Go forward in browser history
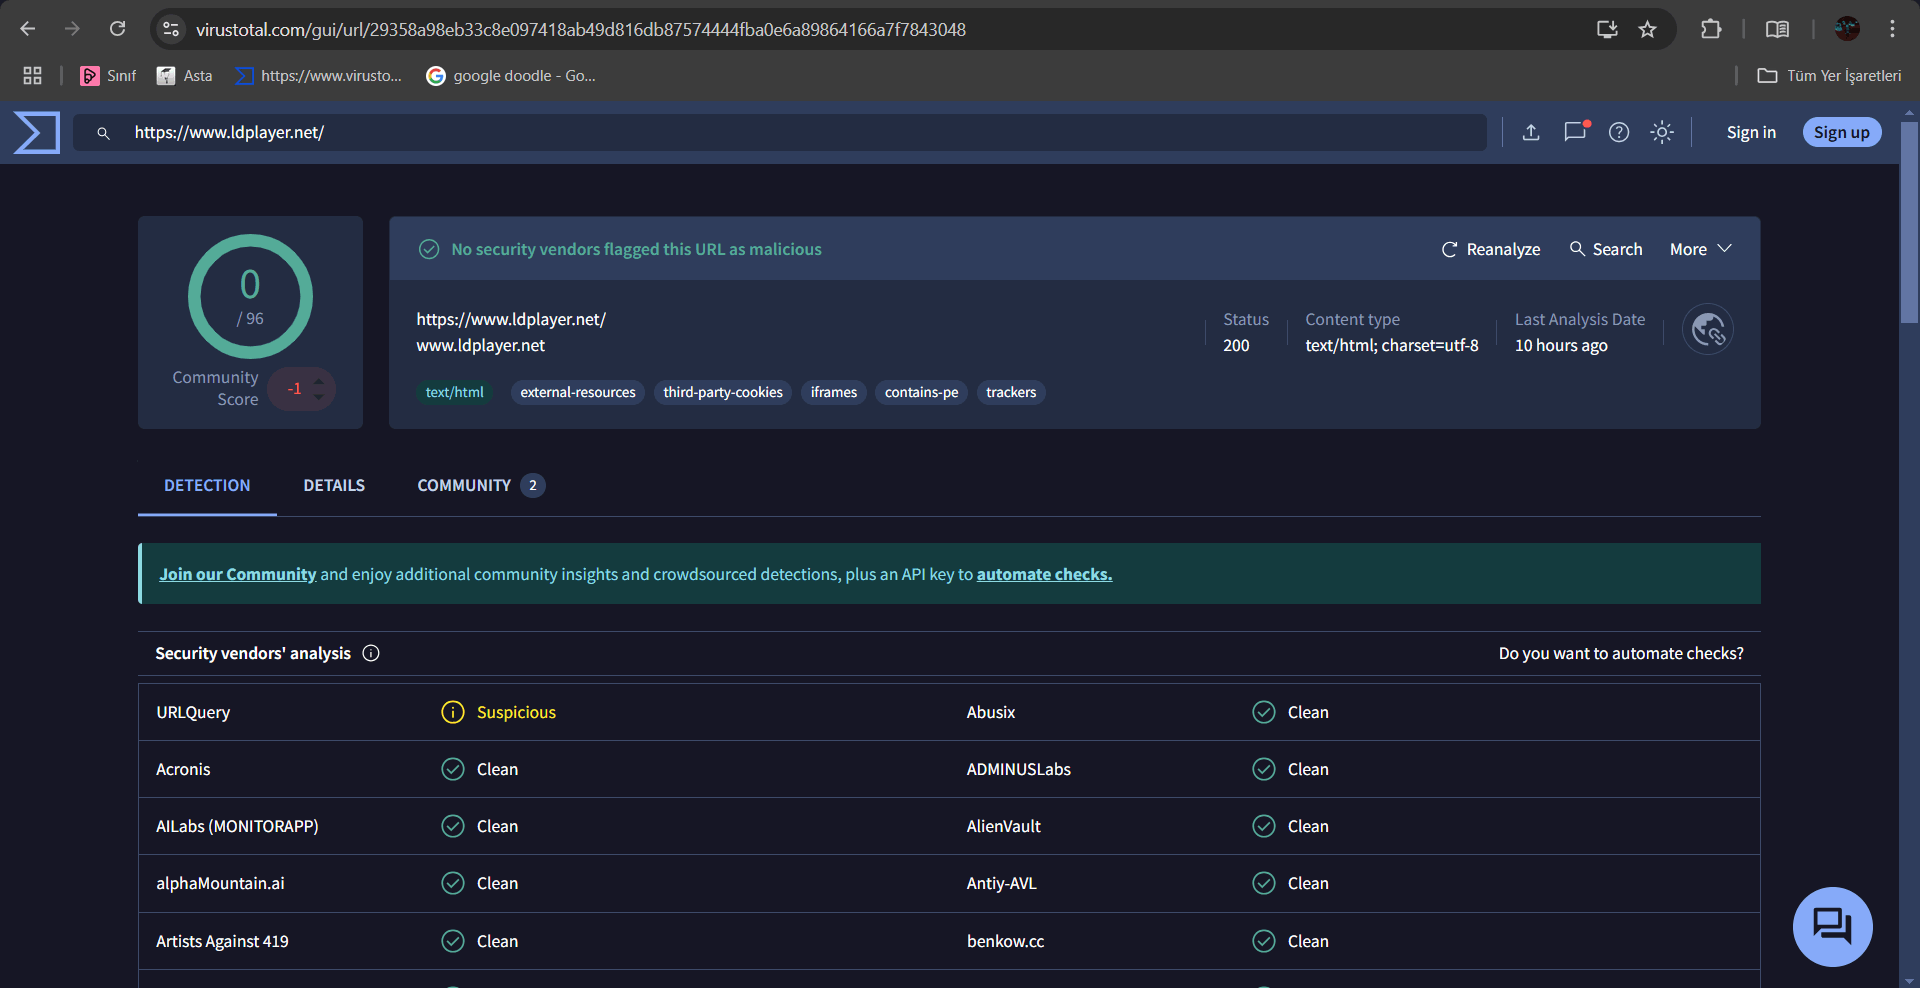Image resolution: width=1920 pixels, height=988 pixels. pyautogui.click(x=72, y=29)
